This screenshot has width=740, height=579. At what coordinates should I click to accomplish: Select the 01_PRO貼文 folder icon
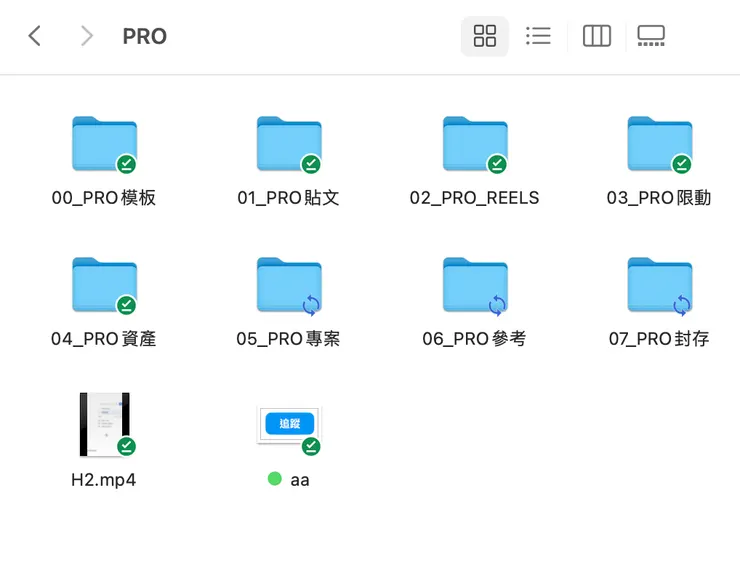coord(289,143)
